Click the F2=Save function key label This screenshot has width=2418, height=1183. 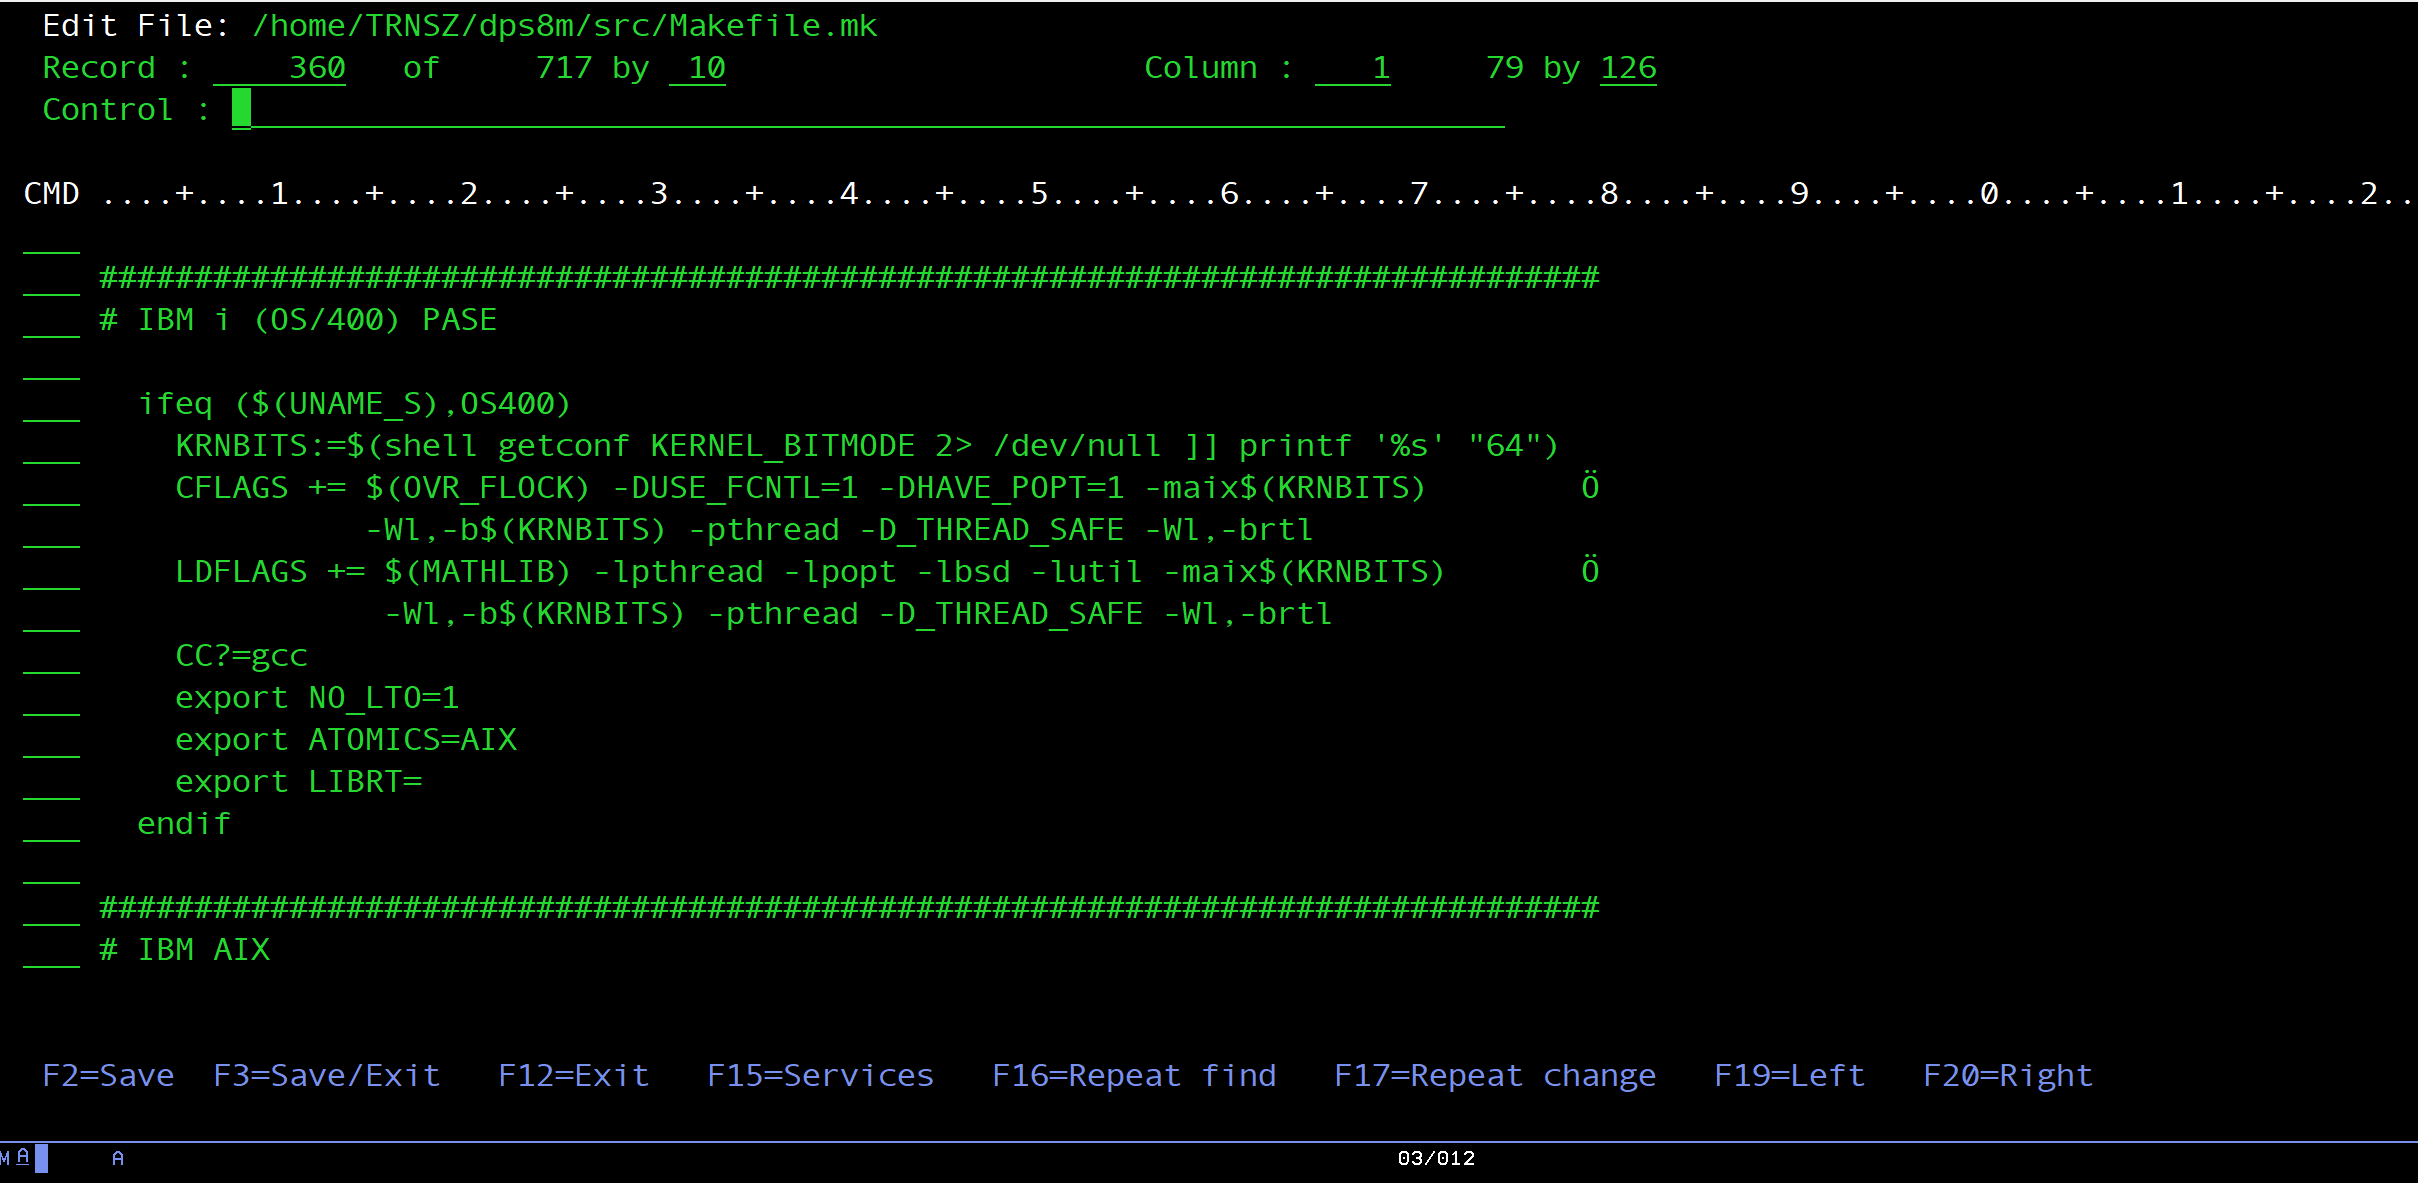tap(108, 1075)
